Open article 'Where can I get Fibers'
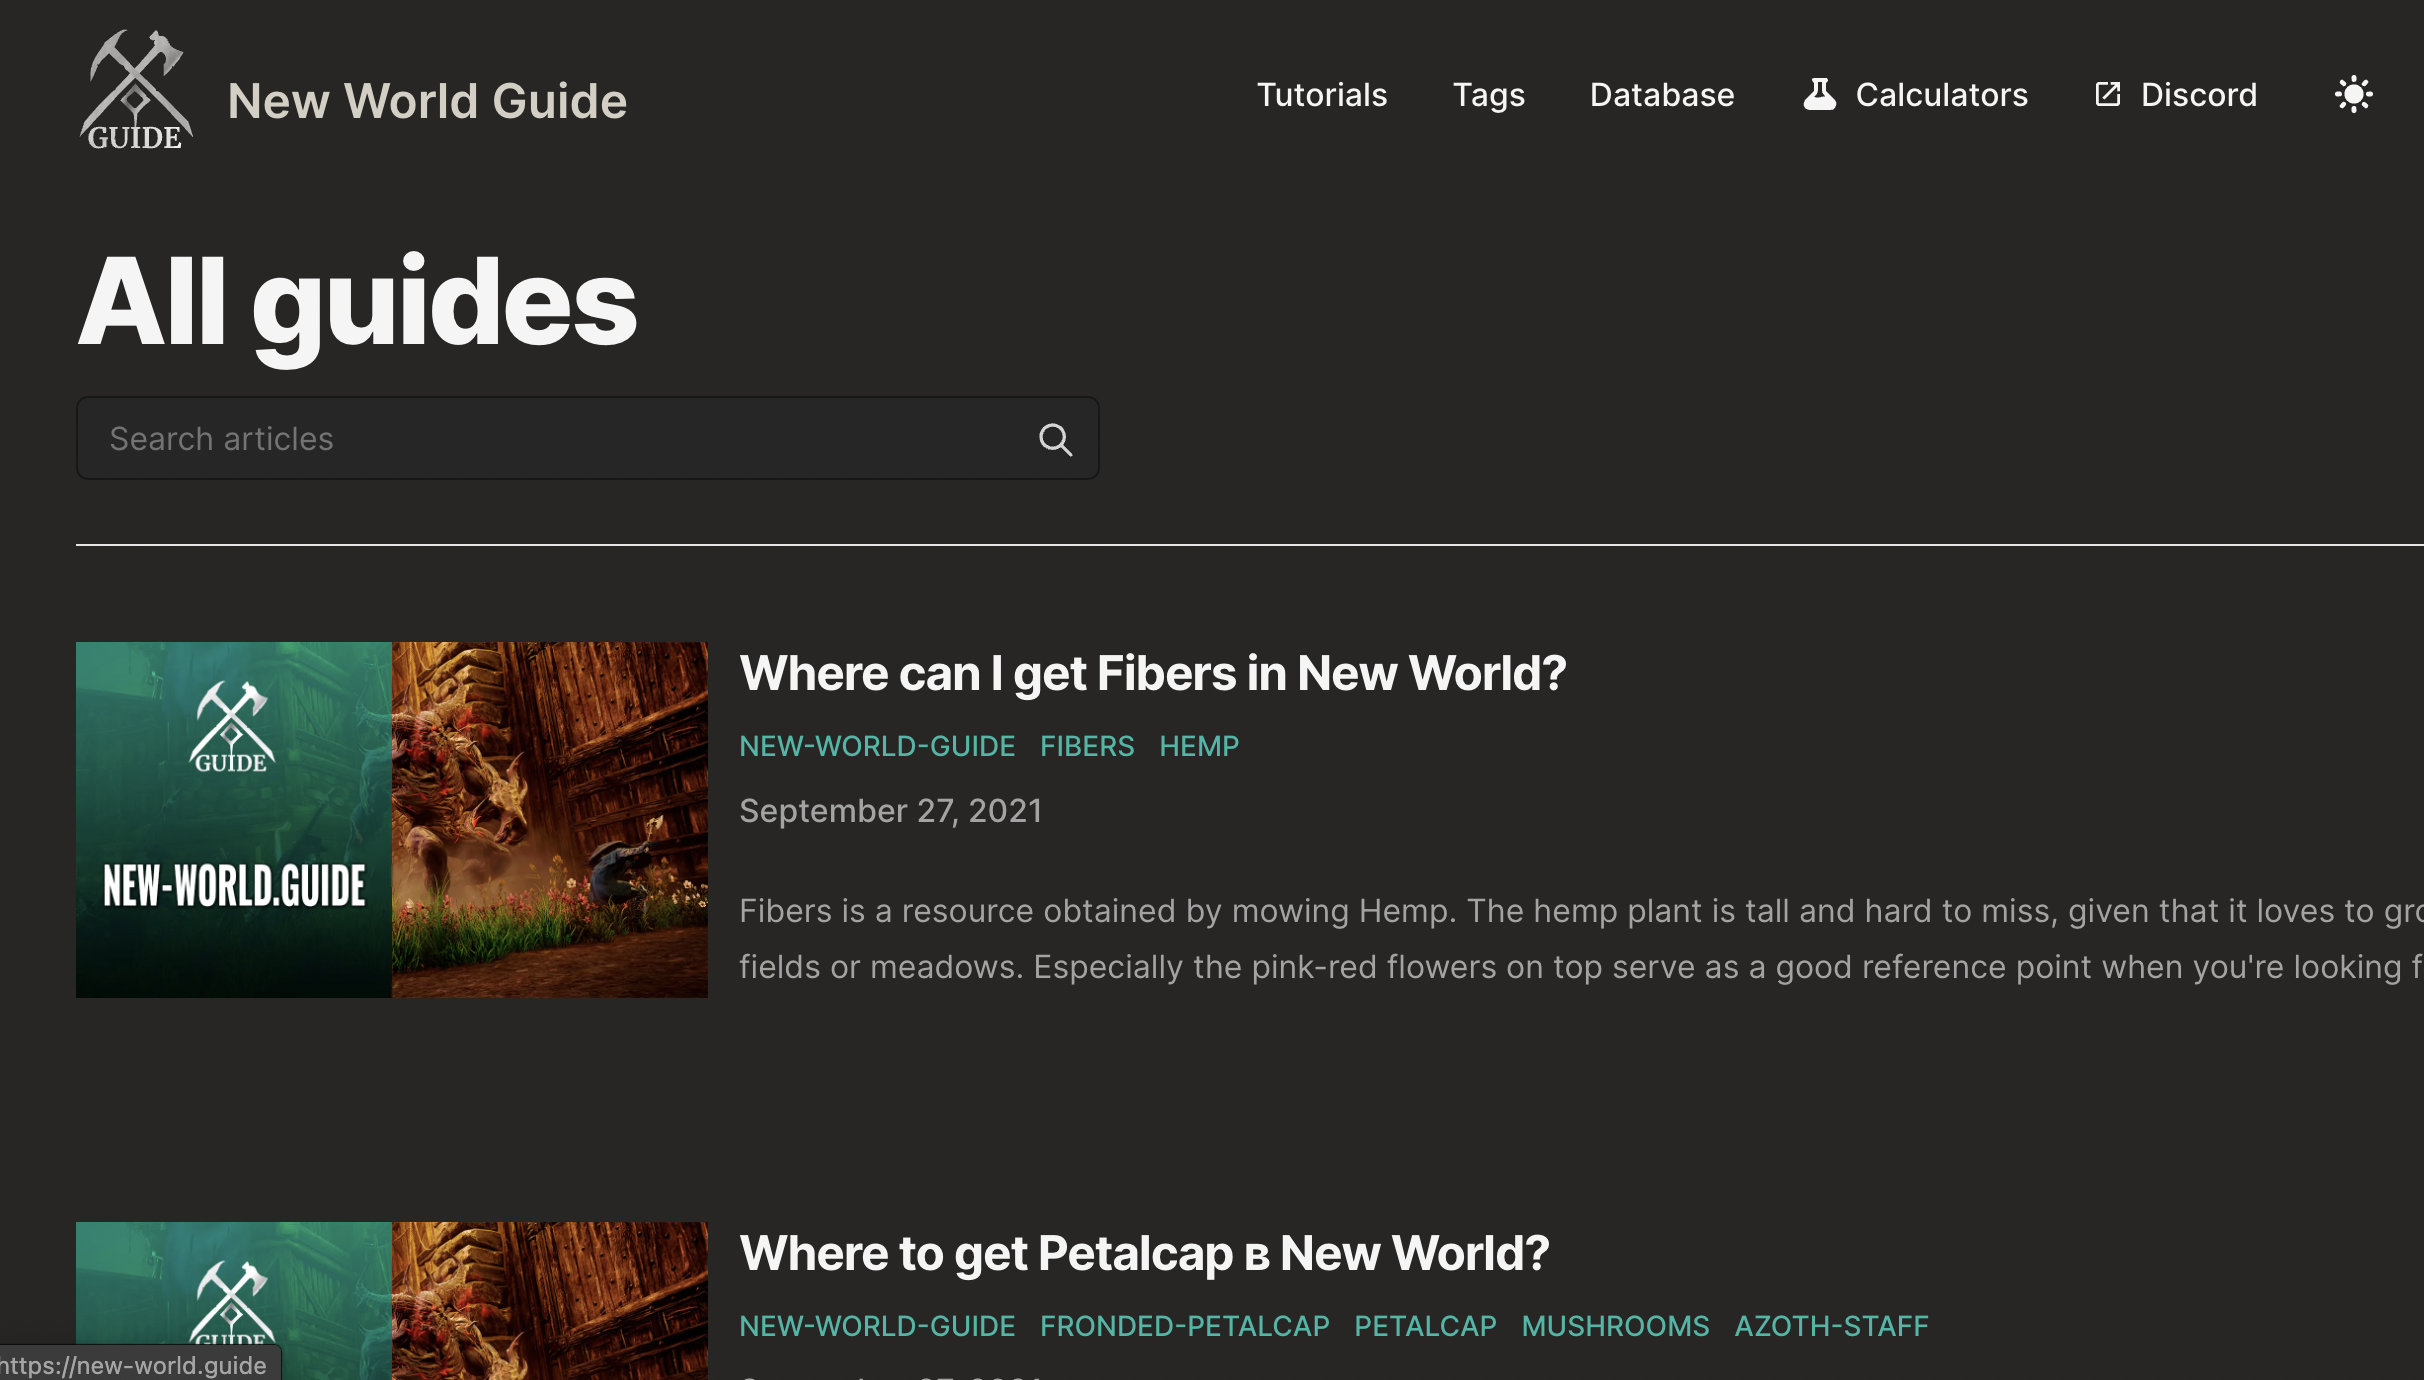This screenshot has height=1380, width=2424. pyautogui.click(x=1152, y=673)
